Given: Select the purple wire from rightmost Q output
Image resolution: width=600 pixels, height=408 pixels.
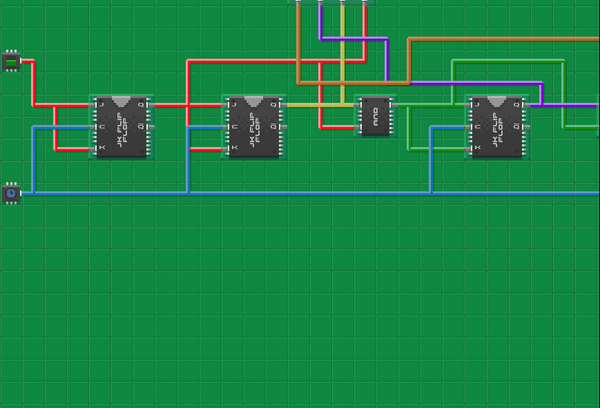Looking at the screenshot, I should click(566, 105).
